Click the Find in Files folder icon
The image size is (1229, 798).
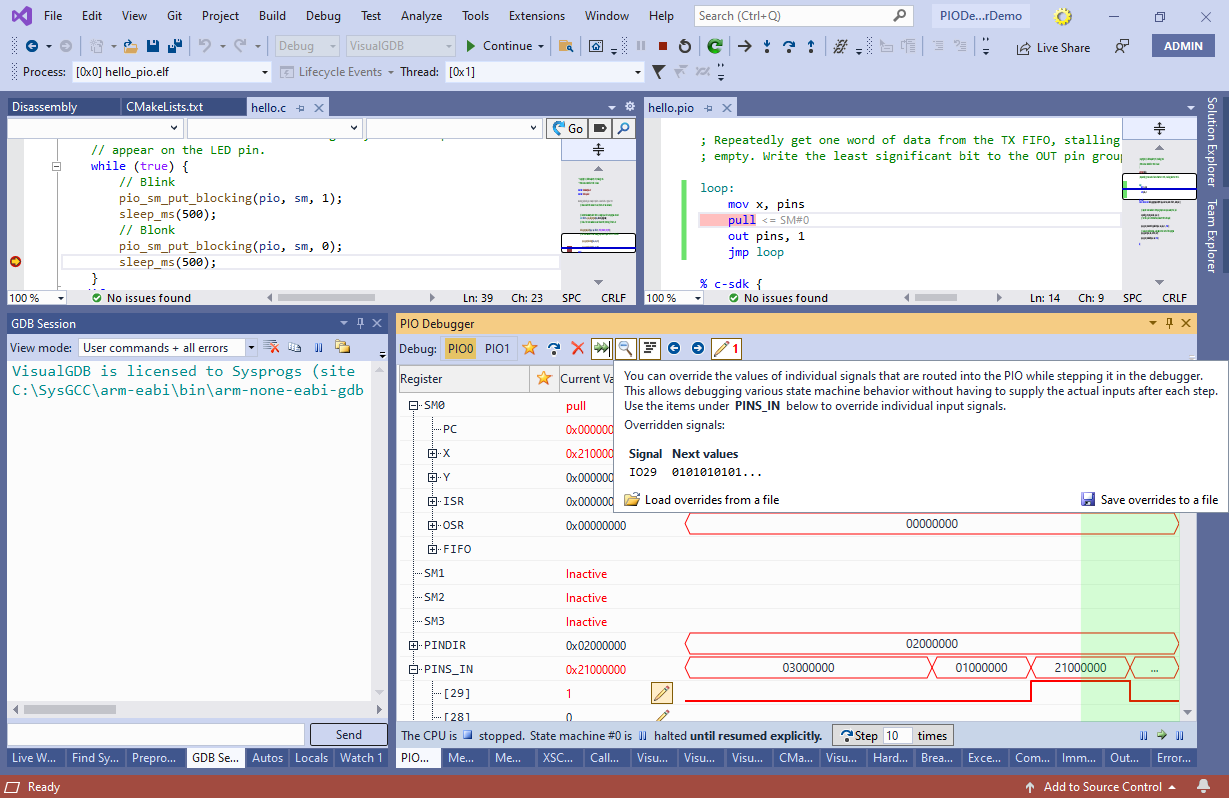point(566,46)
